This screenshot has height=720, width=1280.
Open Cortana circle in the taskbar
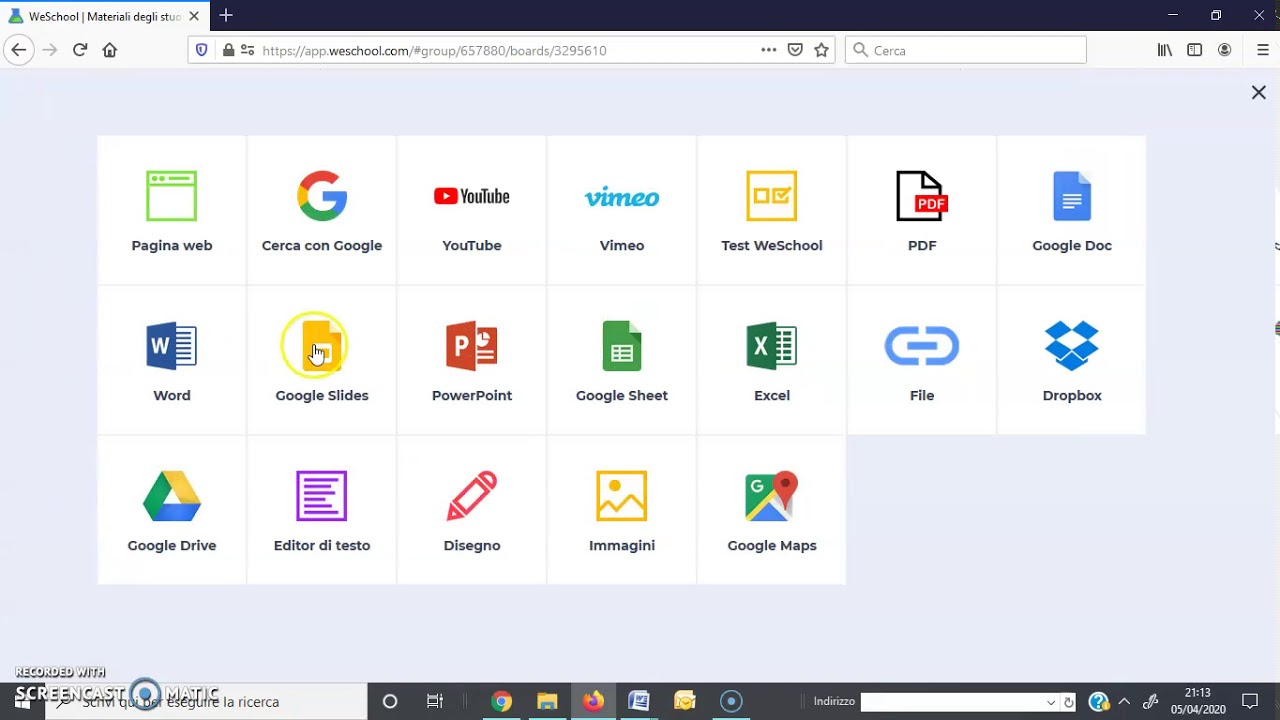coord(390,701)
